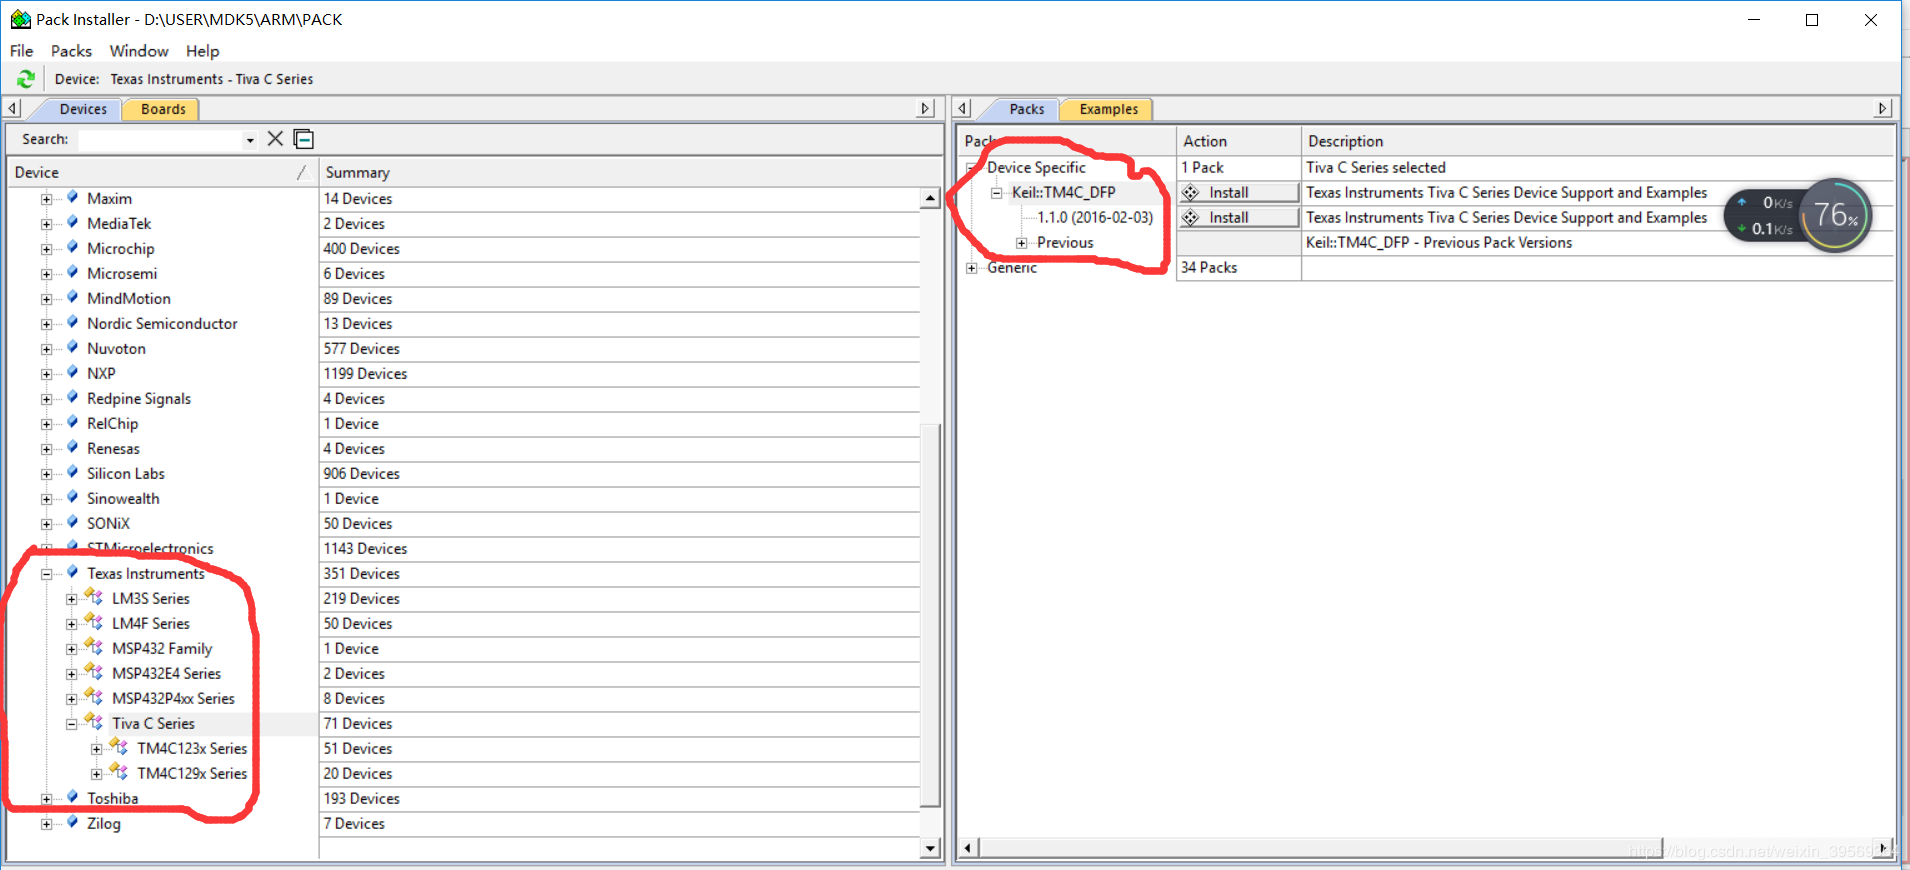The height and width of the screenshot is (870, 1910).
Task: Click the Packs pane horizontal scrollbar thumb
Action: coord(1320,848)
